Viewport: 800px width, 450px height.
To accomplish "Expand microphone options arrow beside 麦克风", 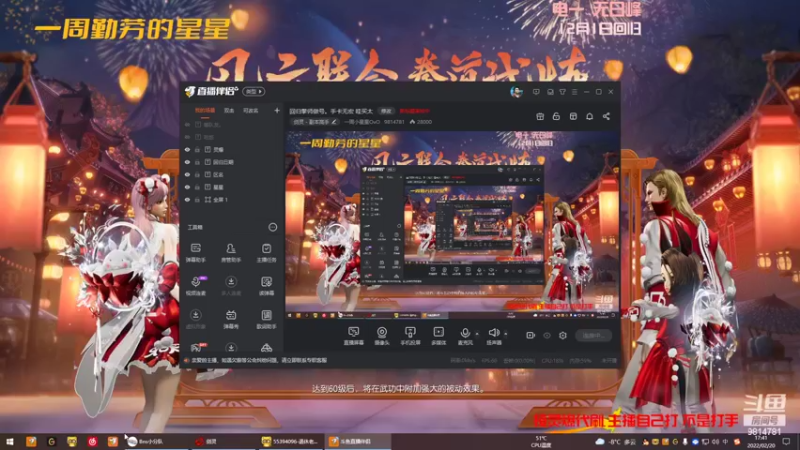I will click(x=477, y=334).
